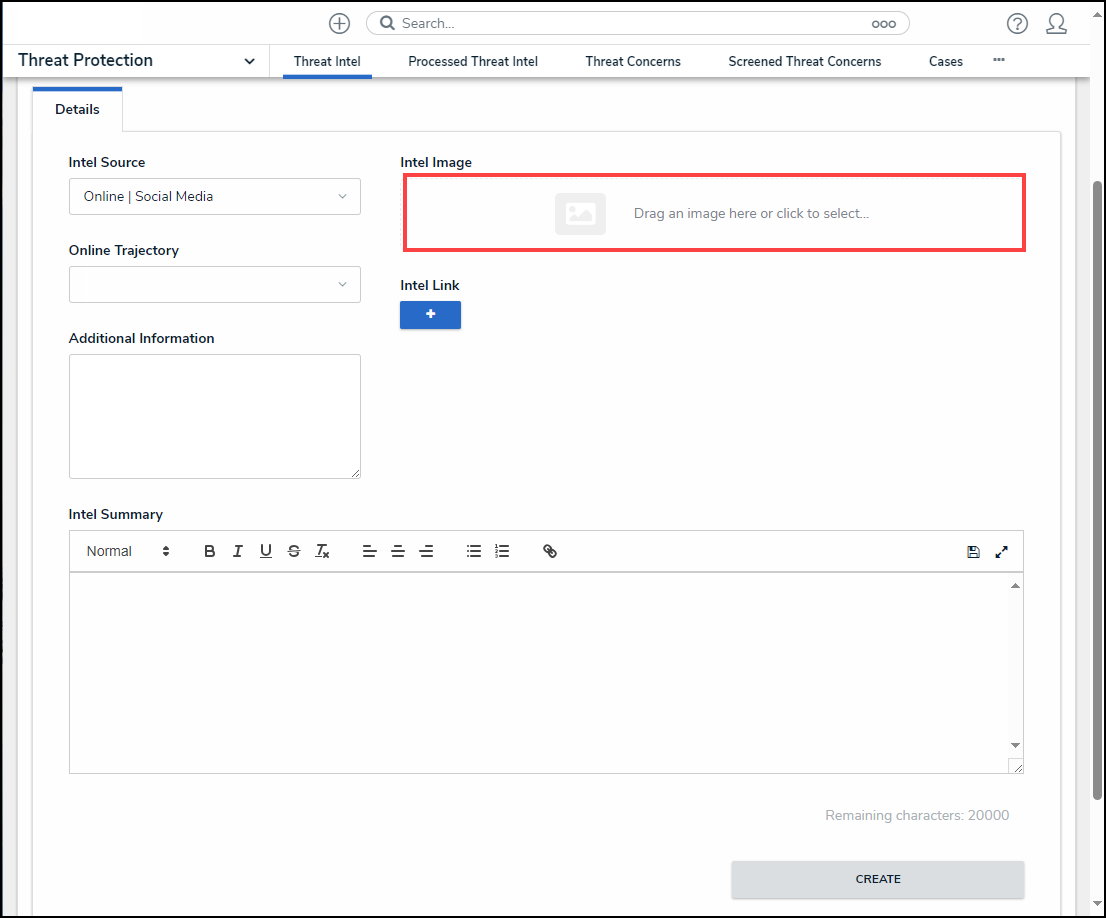Open the Processed Threat Intel tab
Image resolution: width=1106 pixels, height=918 pixels.
click(473, 62)
